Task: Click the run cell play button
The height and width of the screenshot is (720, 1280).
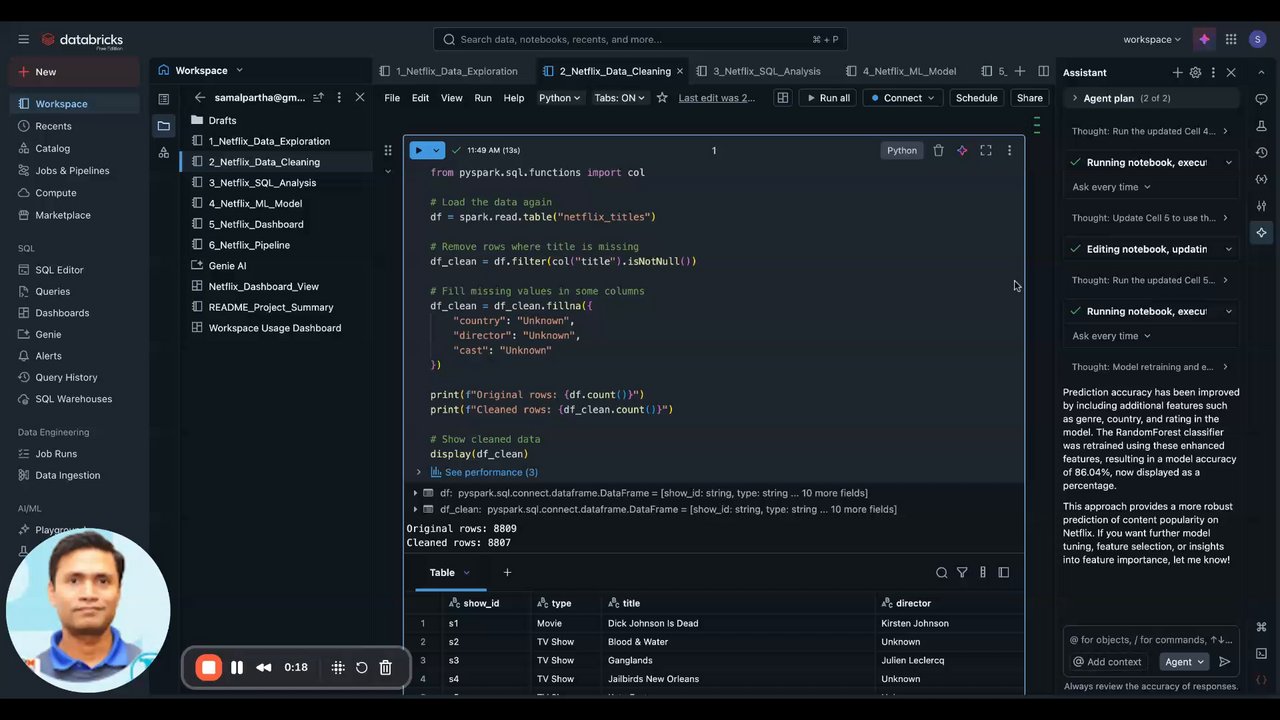Action: (419, 150)
